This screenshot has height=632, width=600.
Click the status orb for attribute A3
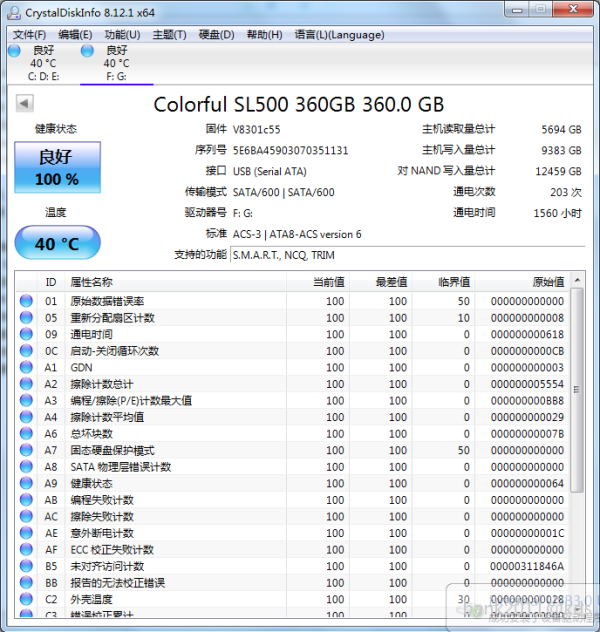[26, 400]
